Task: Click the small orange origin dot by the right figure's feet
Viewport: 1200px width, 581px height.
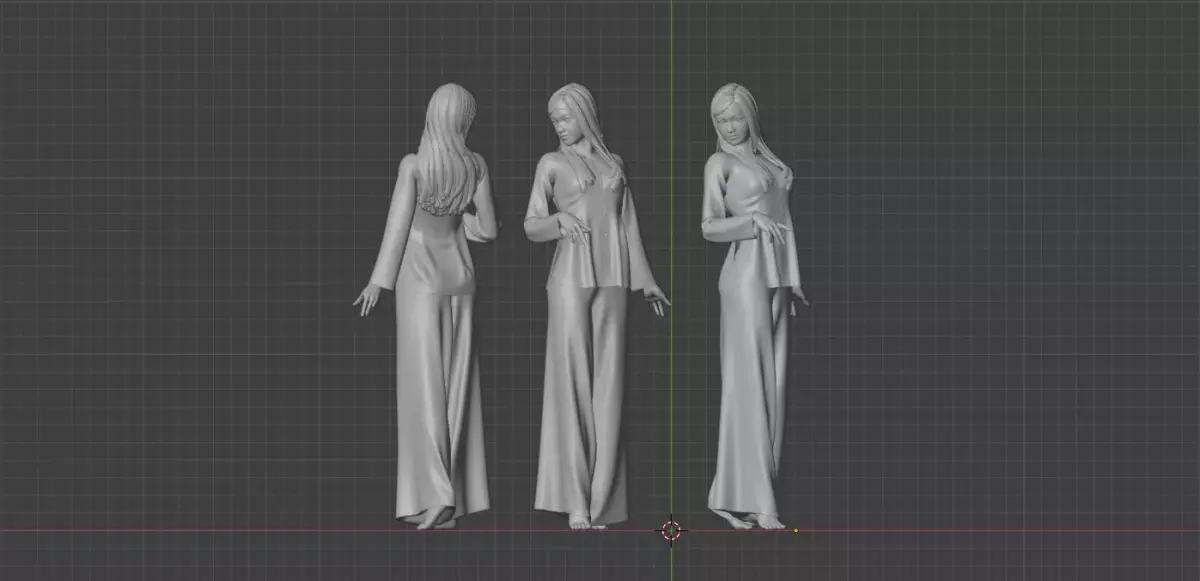Action: click(x=796, y=530)
